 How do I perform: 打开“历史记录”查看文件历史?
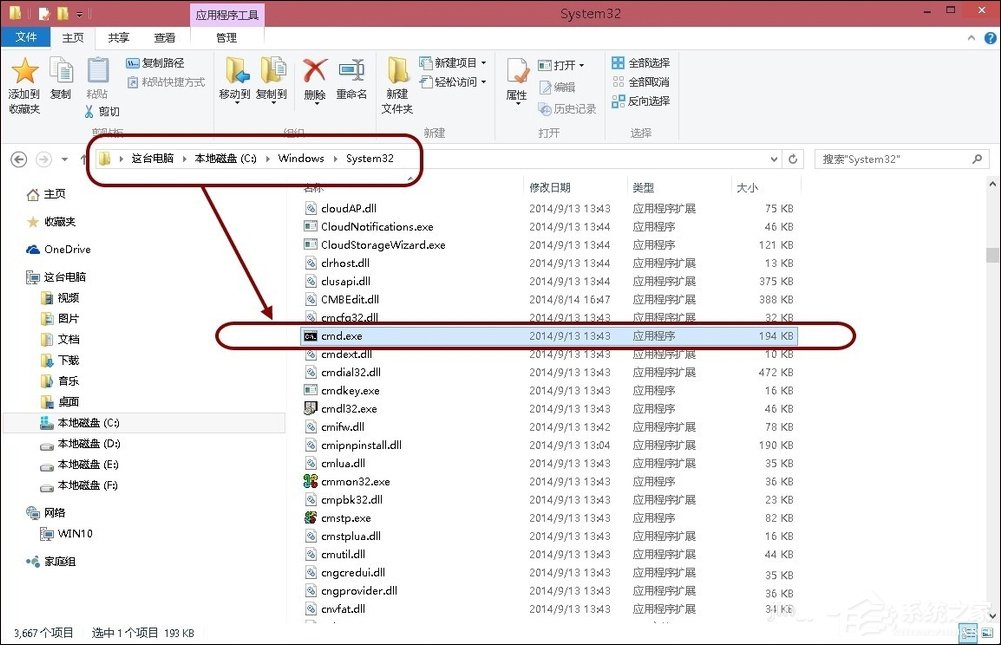click(563, 109)
